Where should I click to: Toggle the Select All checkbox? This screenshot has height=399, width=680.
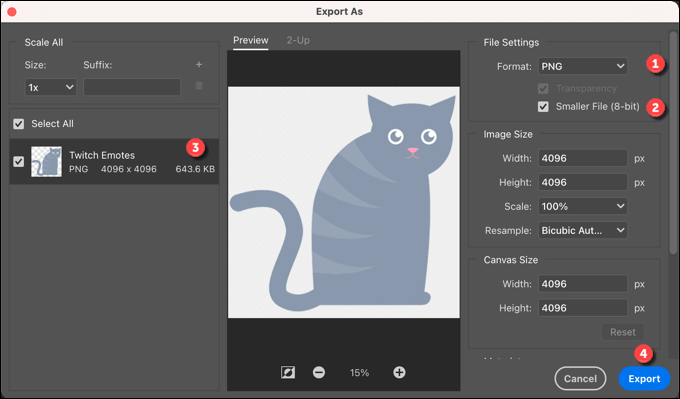tap(19, 124)
